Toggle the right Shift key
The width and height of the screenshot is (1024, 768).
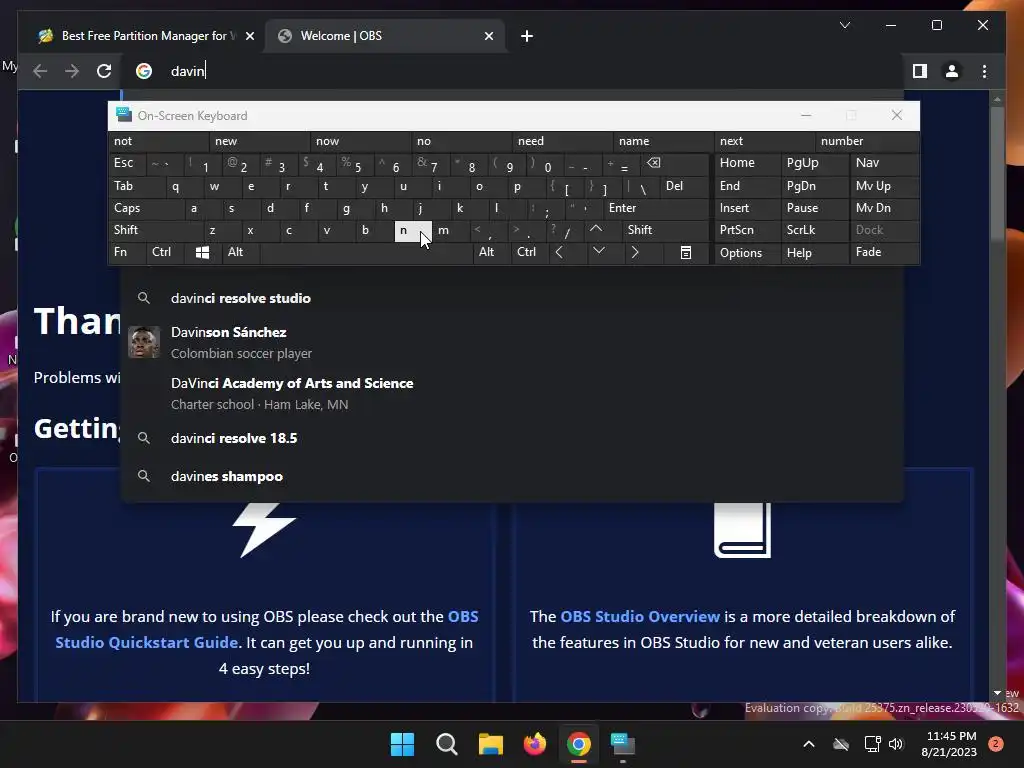click(x=665, y=230)
